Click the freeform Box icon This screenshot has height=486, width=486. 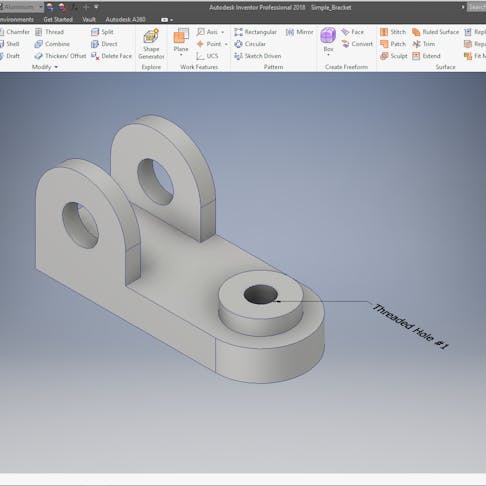pos(328,35)
